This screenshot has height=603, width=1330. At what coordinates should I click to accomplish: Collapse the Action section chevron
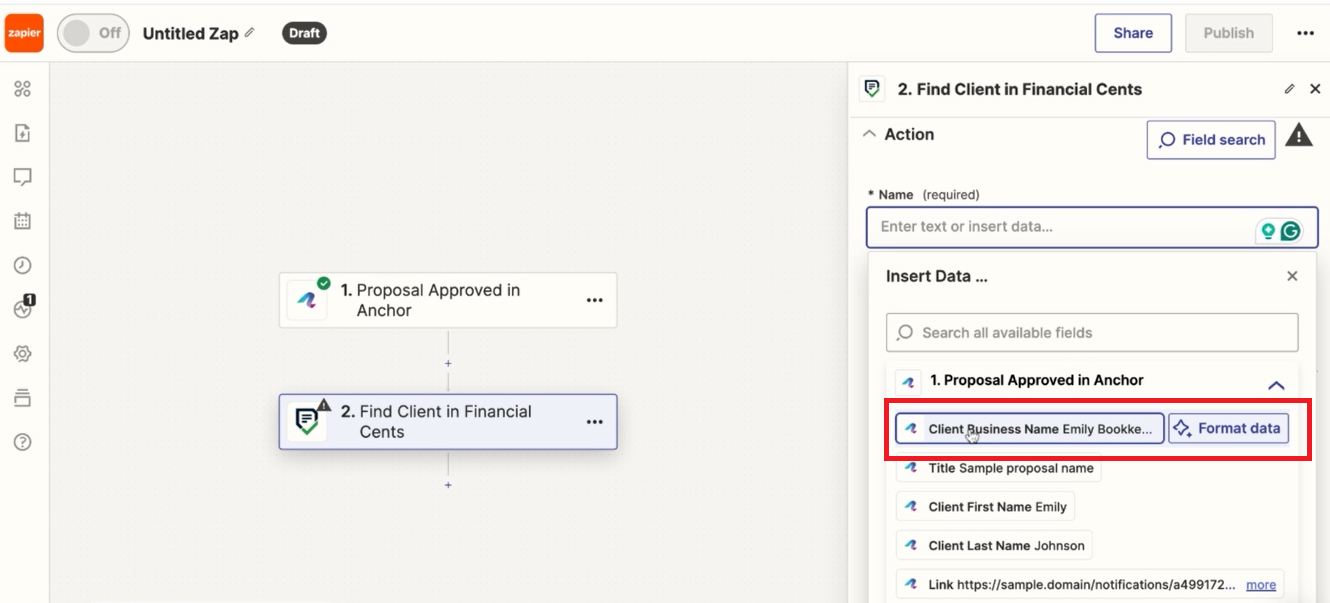(869, 134)
